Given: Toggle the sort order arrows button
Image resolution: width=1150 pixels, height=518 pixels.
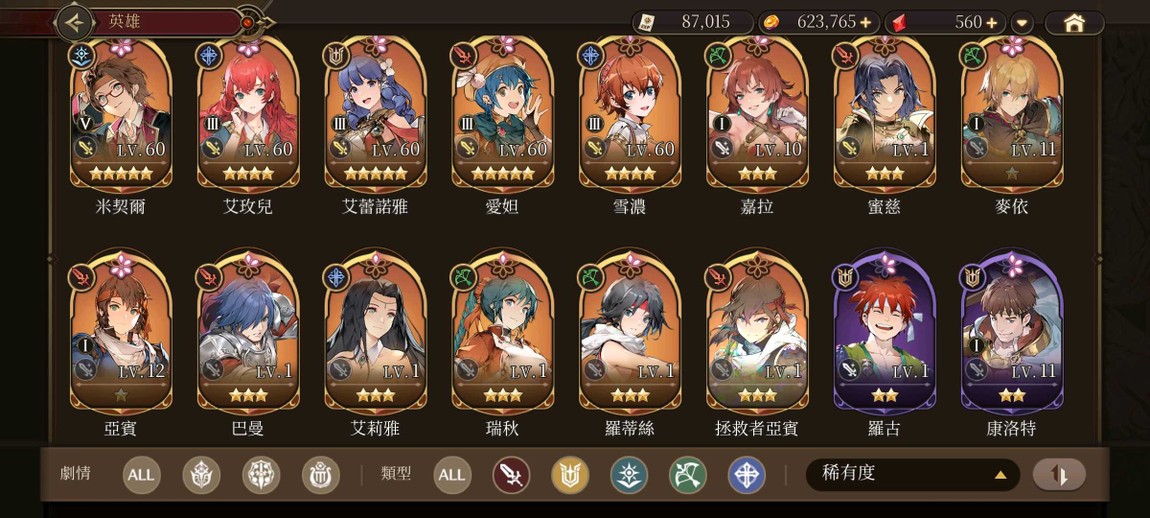Looking at the screenshot, I should click(x=1058, y=475).
